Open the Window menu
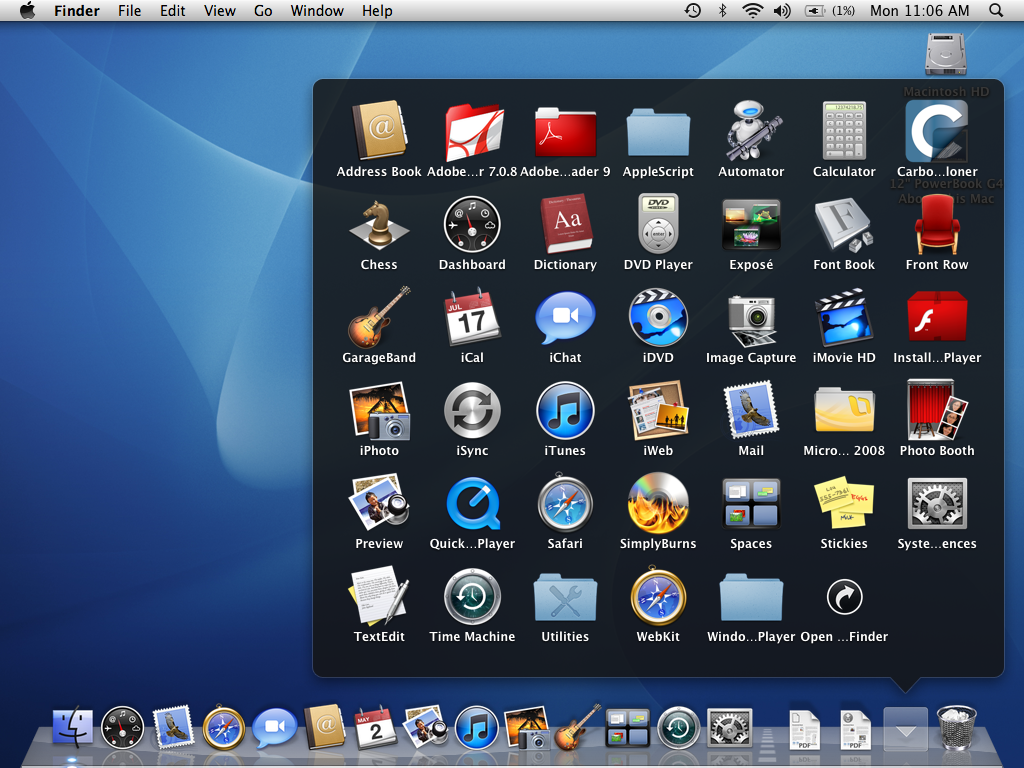Screen dimensions: 1024x768 pos(317,10)
